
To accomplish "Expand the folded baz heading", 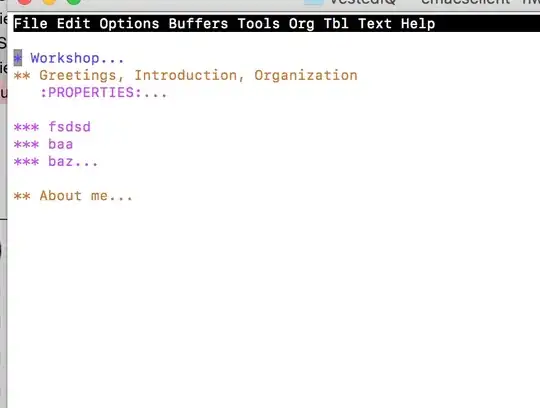I will (73, 161).
